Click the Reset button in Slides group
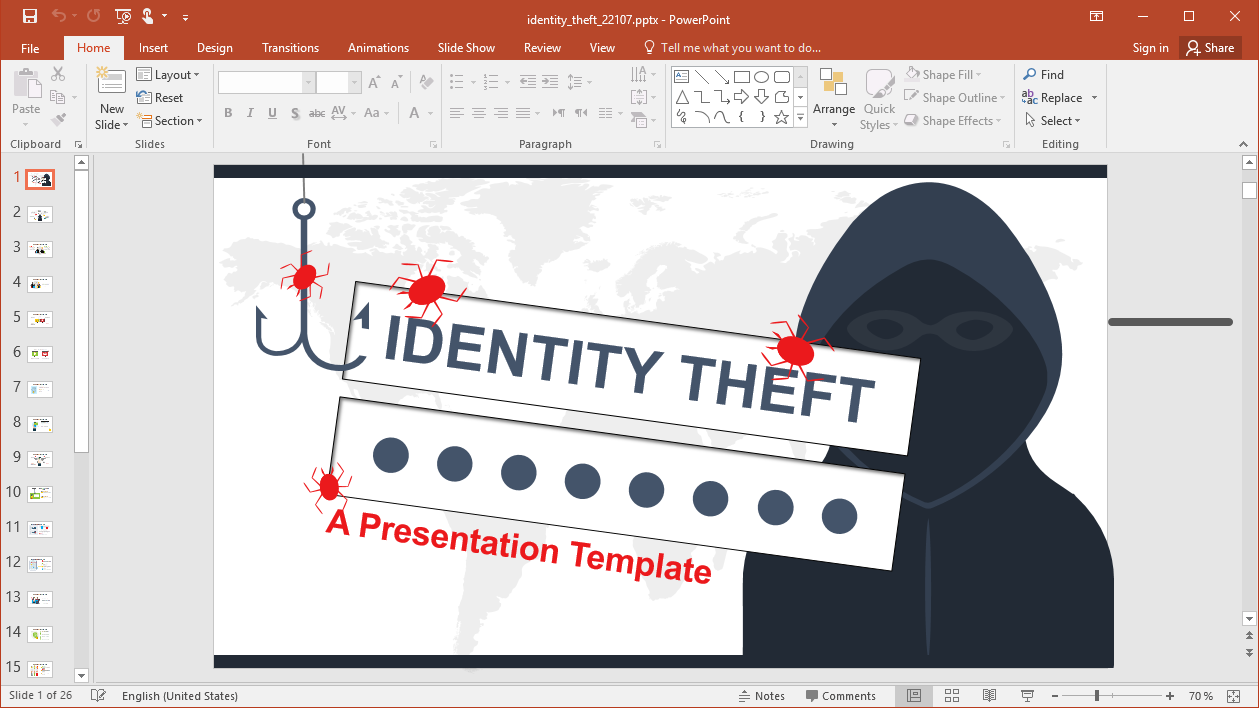Image resolution: width=1259 pixels, height=708 pixels. (x=160, y=97)
